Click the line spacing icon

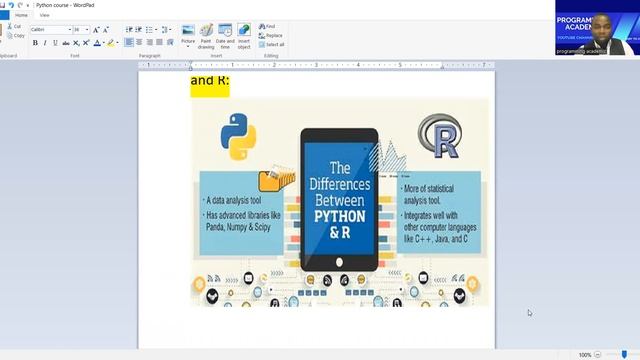[164, 30]
